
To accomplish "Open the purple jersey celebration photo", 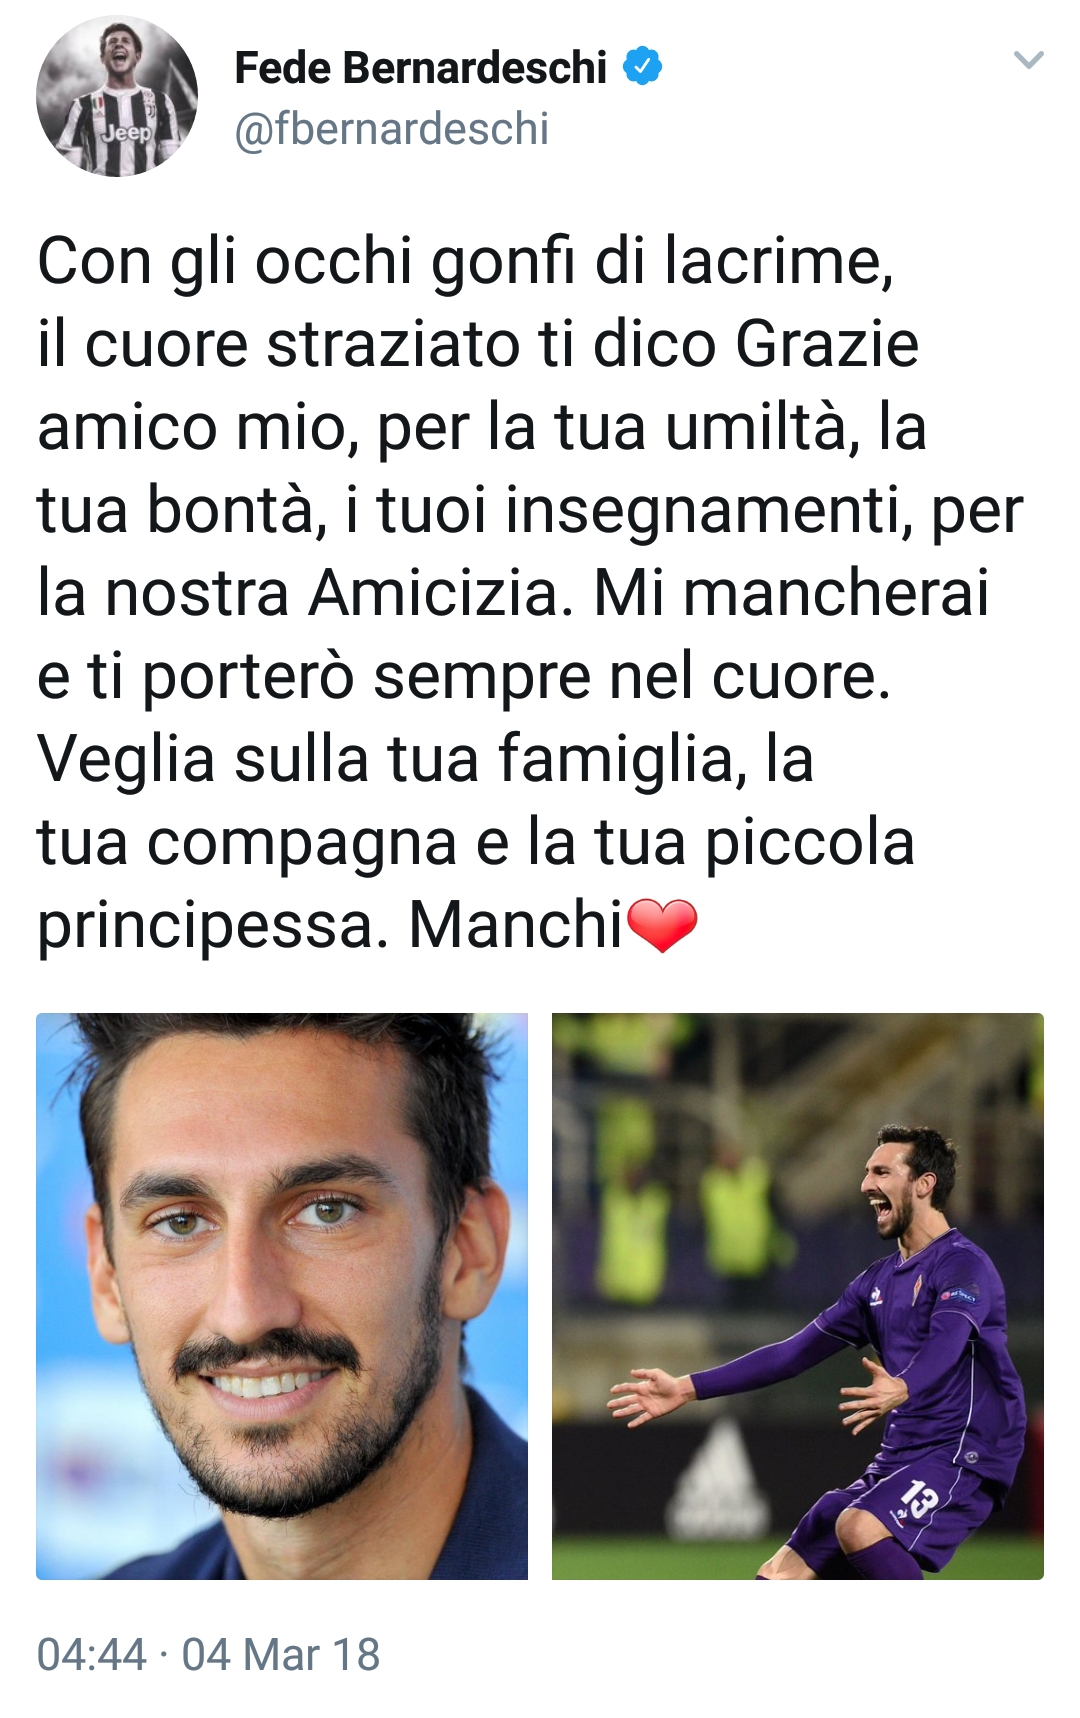I will (798, 1296).
